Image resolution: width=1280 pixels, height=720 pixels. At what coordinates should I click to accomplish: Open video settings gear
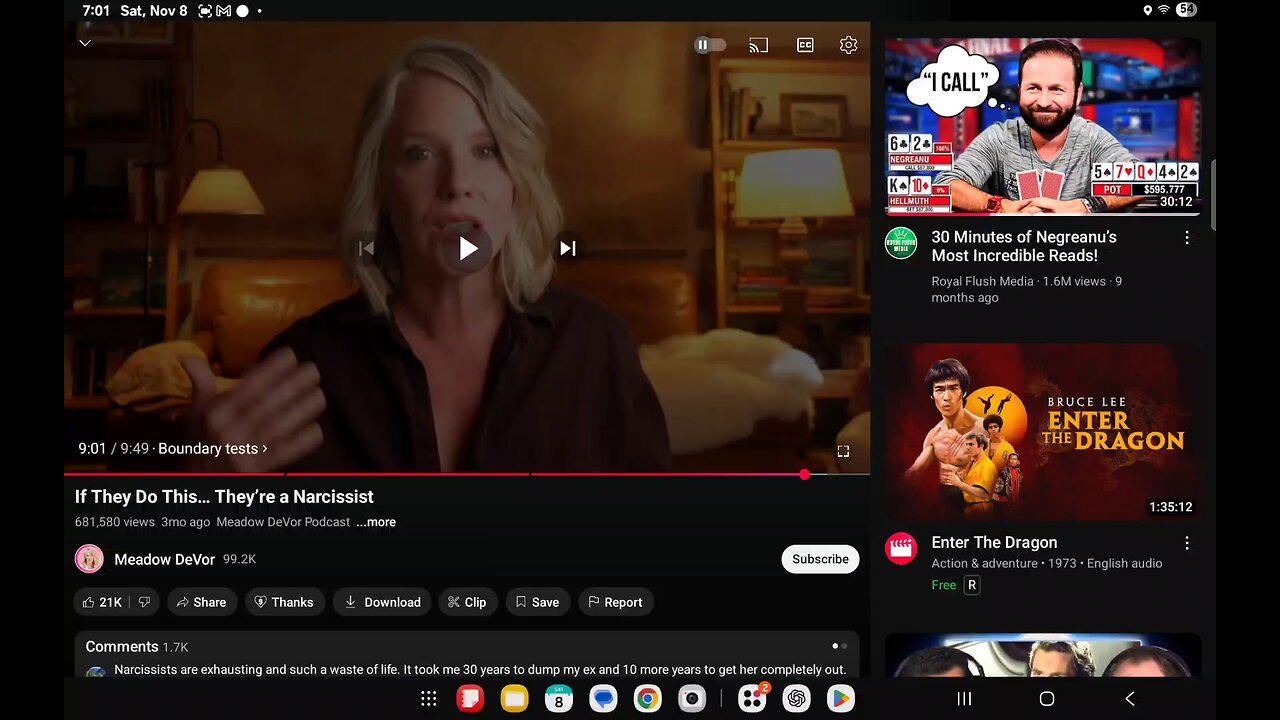coord(848,45)
